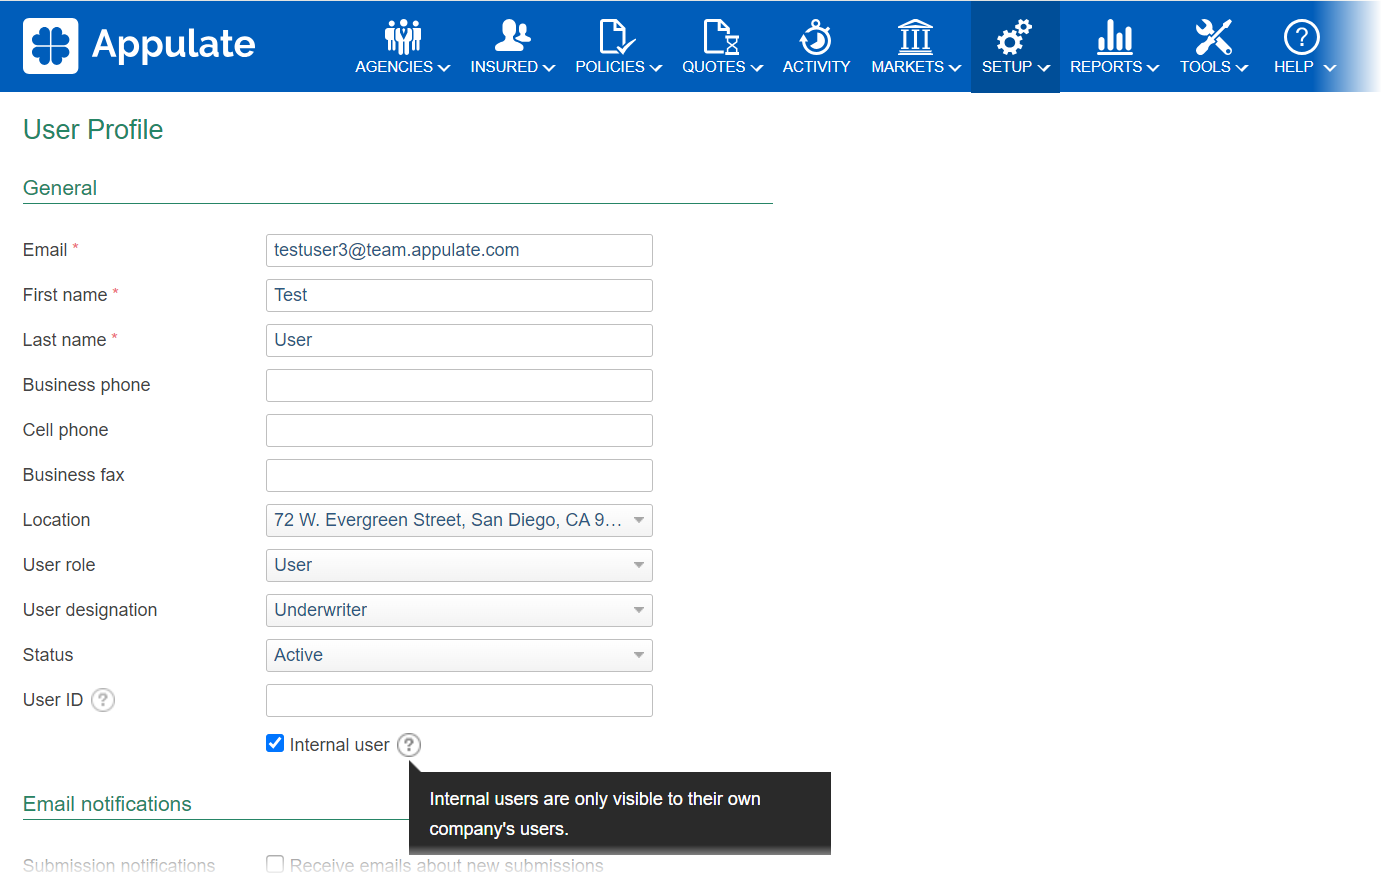This screenshot has width=1382, height=890.
Task: Open the User role dropdown
Action: coord(459,565)
